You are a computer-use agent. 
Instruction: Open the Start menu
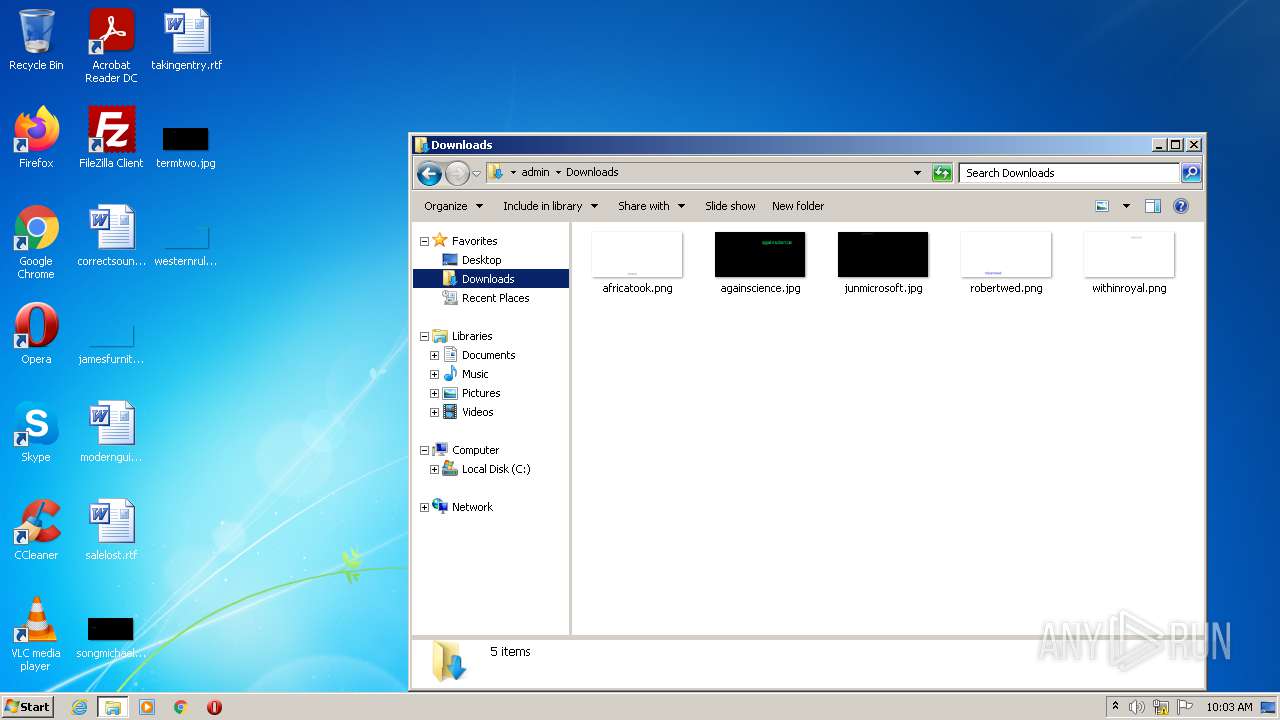[28, 707]
